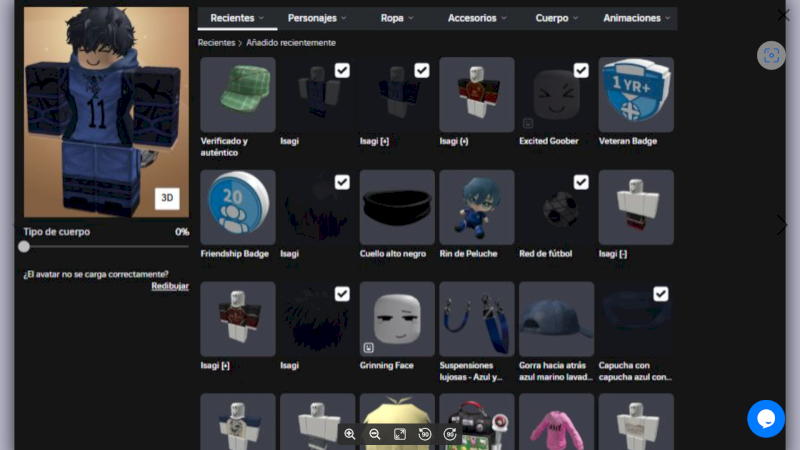Expand the Ropa dropdown arrow

pyautogui.click(x=411, y=18)
